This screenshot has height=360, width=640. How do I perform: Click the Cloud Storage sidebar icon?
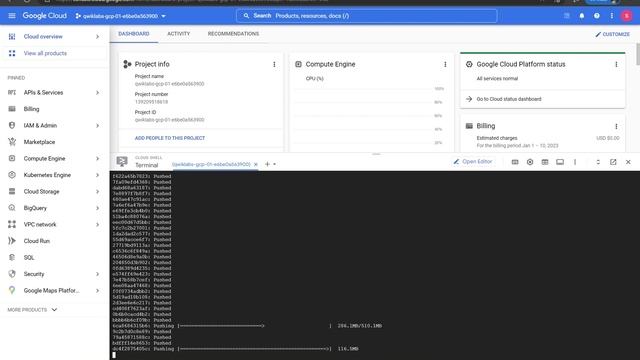point(12,191)
